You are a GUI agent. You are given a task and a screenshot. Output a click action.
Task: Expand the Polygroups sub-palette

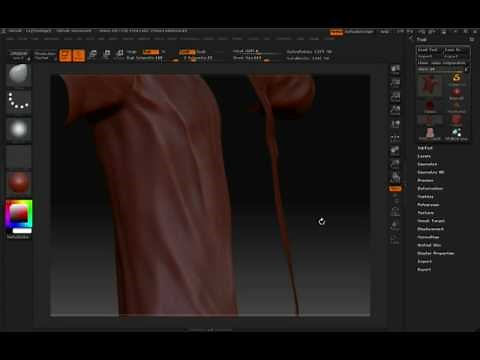[428, 205]
